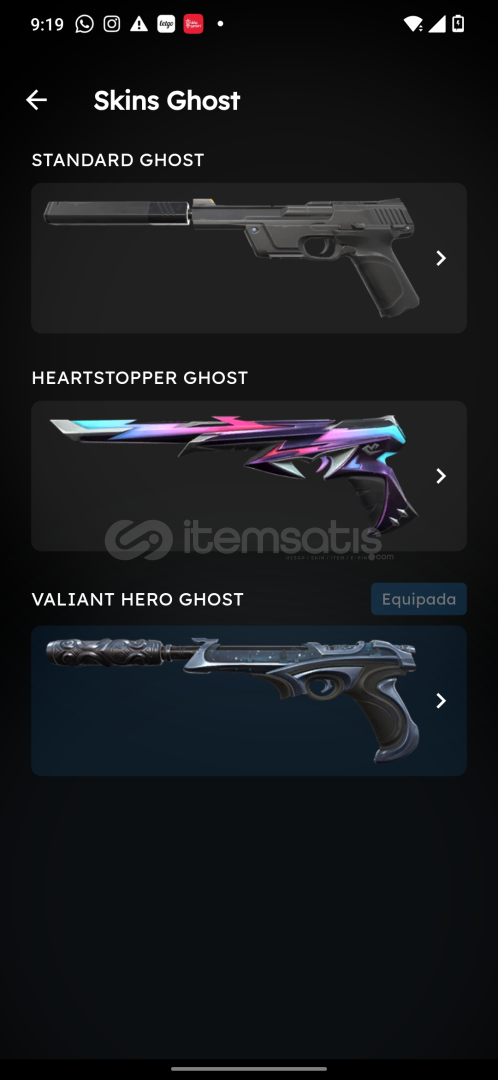The image size is (498, 1080).
Task: Tap the HEARTSTOPPER GHOST heading
Action: (x=140, y=378)
